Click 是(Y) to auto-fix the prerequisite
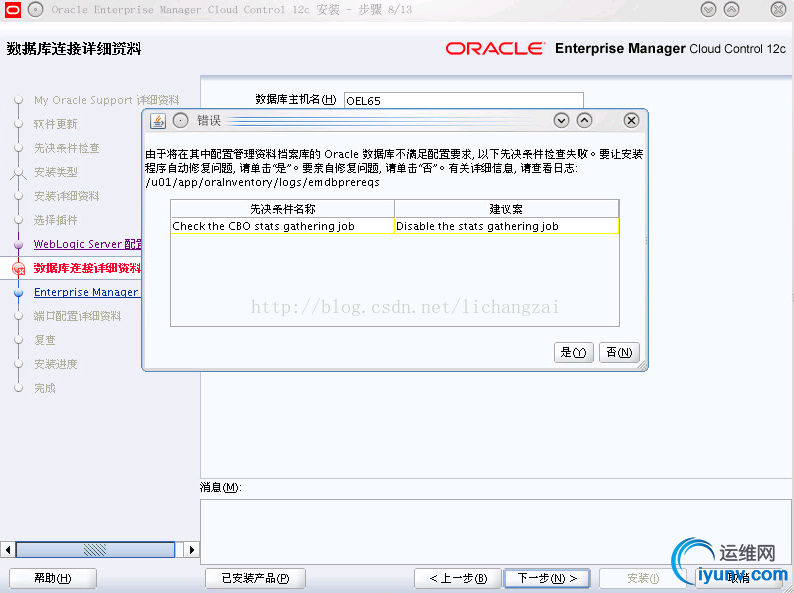794x593 pixels. click(x=573, y=352)
